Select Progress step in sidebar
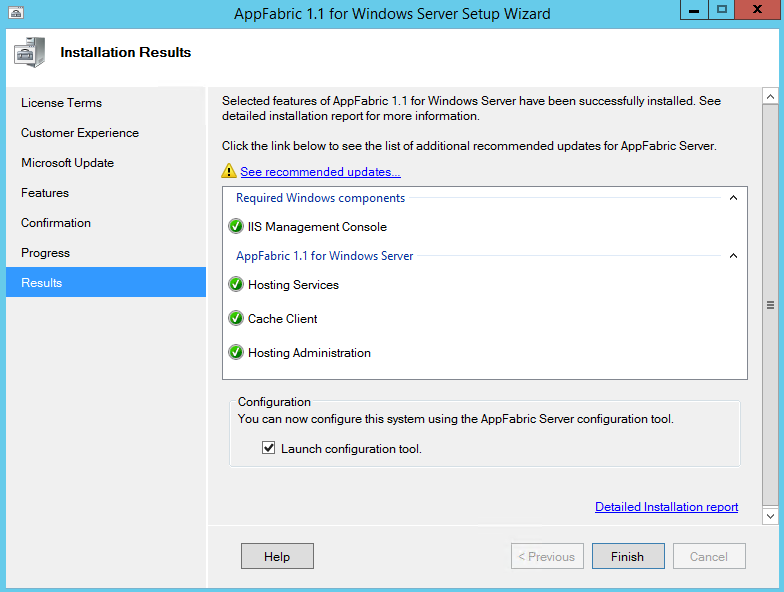The height and width of the screenshot is (592, 784). [106, 252]
